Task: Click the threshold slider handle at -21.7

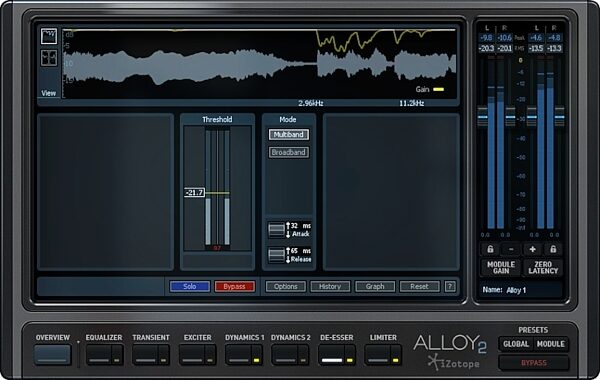Action: (194, 192)
